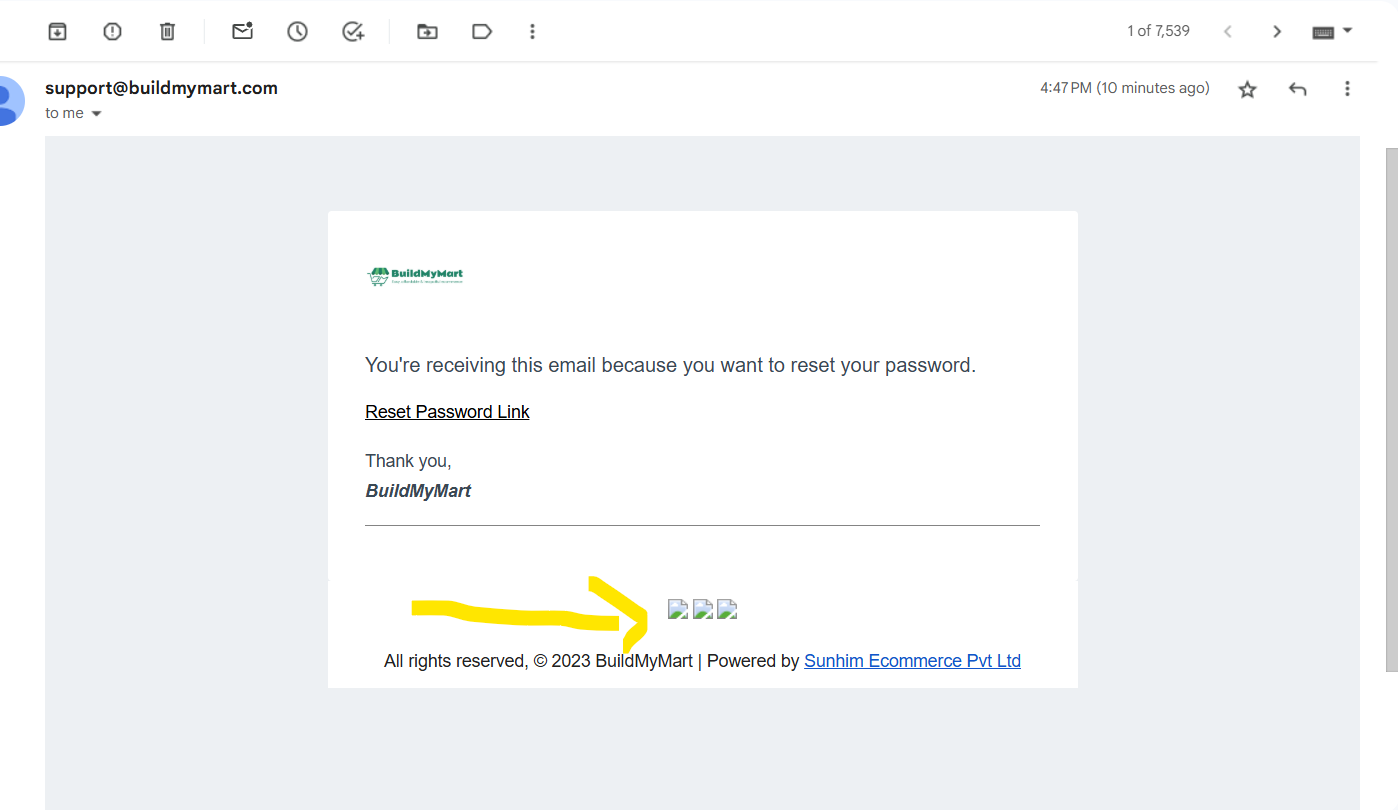Expand the 'to me' recipient details arrow
Image resolution: width=1398 pixels, height=810 pixels.
(97, 114)
